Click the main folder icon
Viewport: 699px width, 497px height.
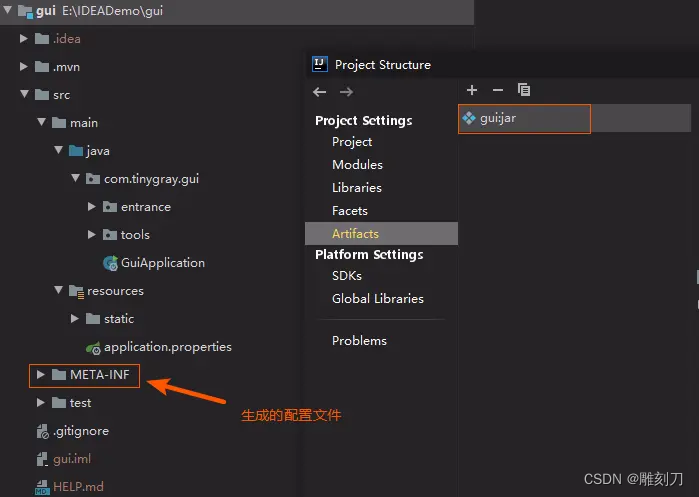pyautogui.click(x=59, y=123)
